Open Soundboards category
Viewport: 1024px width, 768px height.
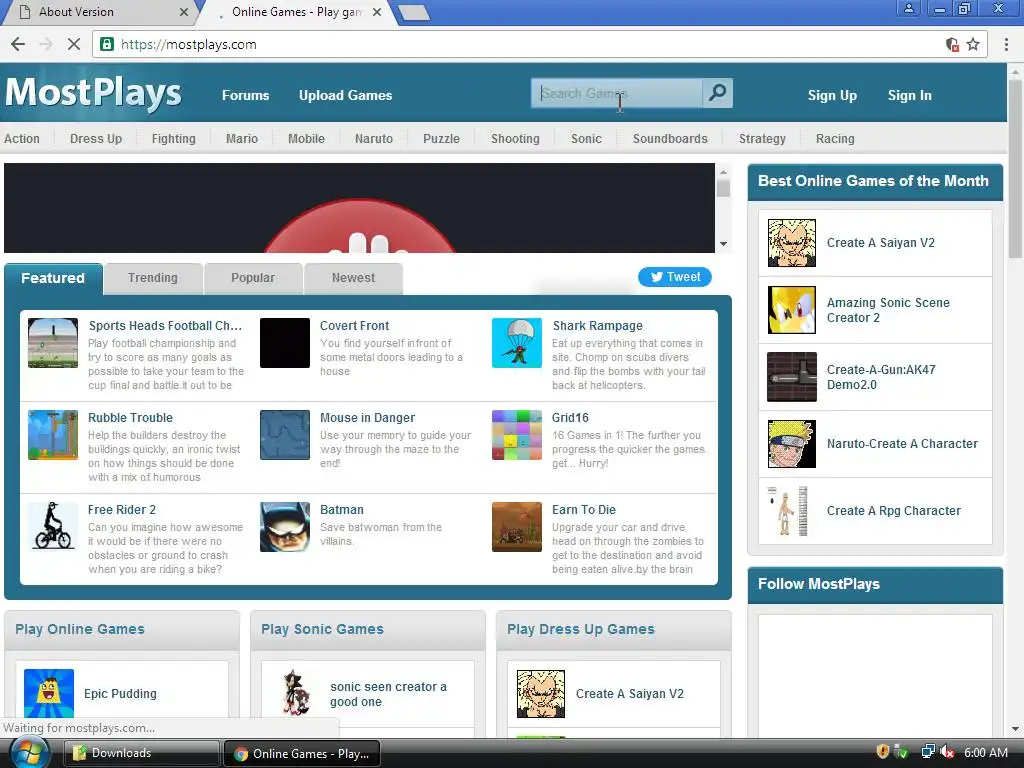(670, 138)
